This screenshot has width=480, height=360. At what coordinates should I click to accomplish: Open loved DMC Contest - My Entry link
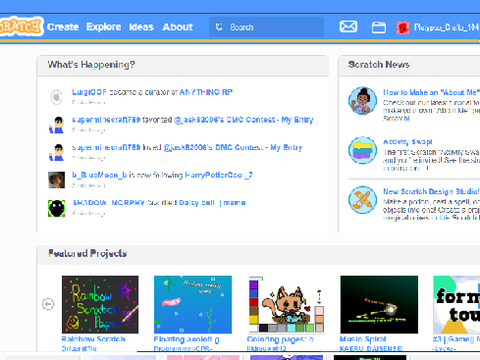click(x=233, y=148)
